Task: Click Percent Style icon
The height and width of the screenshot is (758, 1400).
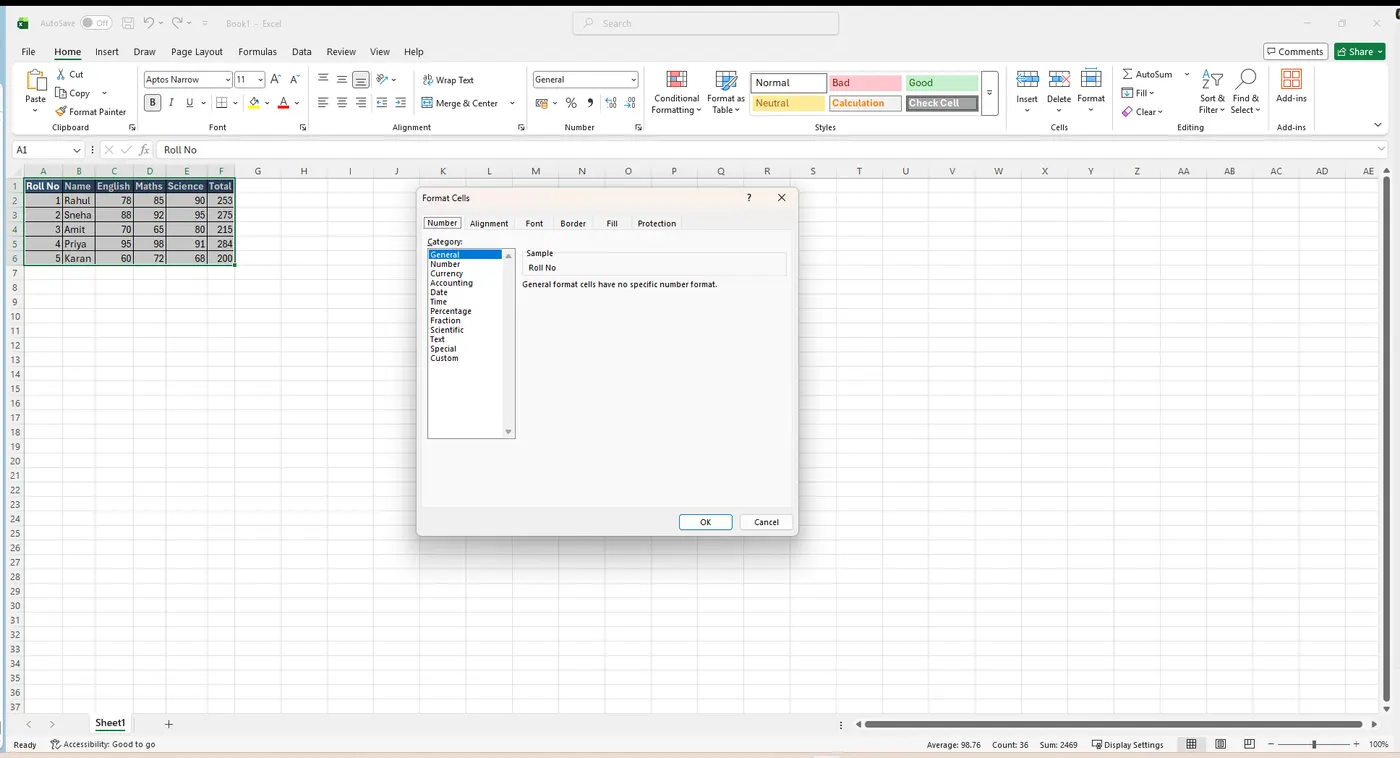Action: coord(571,103)
